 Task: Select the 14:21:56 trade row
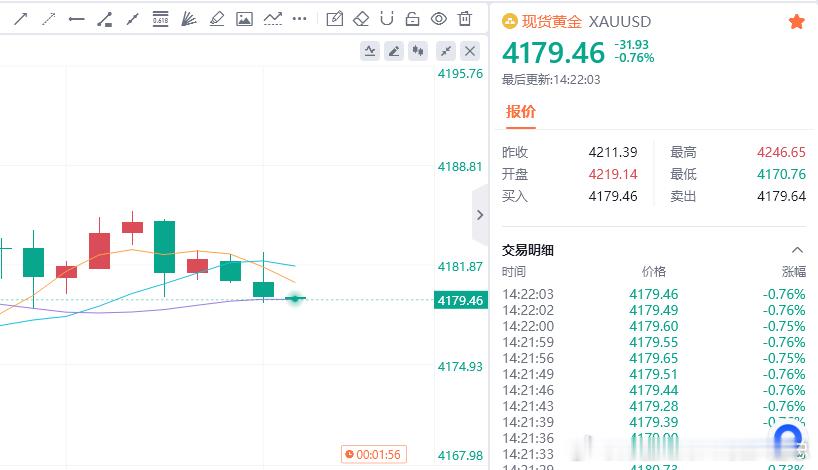click(654, 358)
